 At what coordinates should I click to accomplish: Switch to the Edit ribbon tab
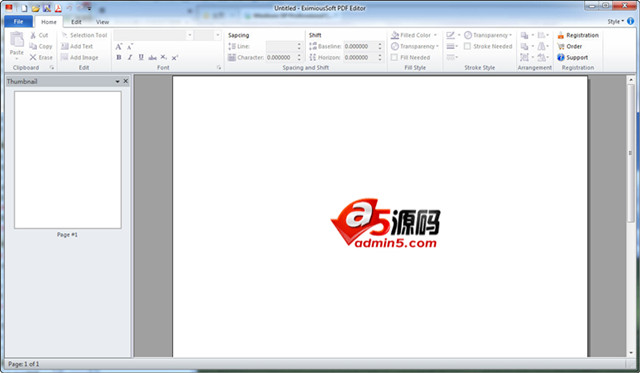point(76,22)
